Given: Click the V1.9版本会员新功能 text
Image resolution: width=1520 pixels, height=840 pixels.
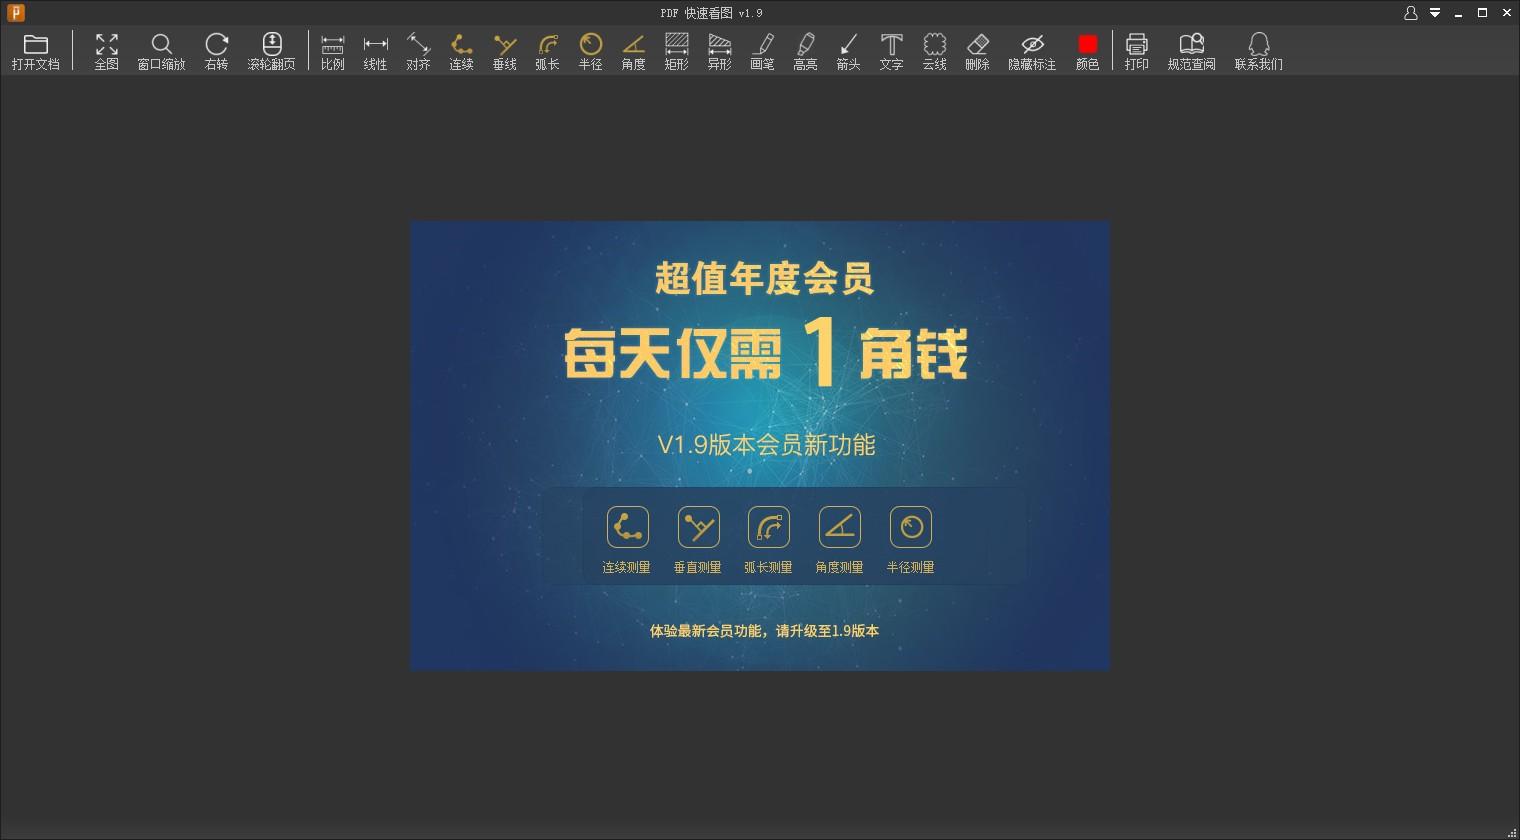Looking at the screenshot, I should [x=766, y=445].
